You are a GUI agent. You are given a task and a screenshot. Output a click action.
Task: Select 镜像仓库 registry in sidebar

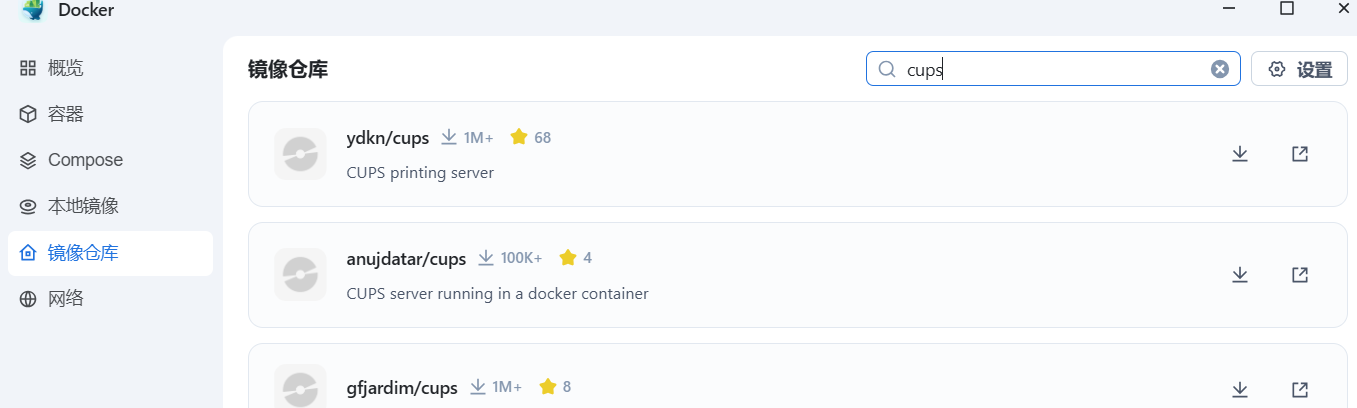pyautogui.click(x=110, y=253)
